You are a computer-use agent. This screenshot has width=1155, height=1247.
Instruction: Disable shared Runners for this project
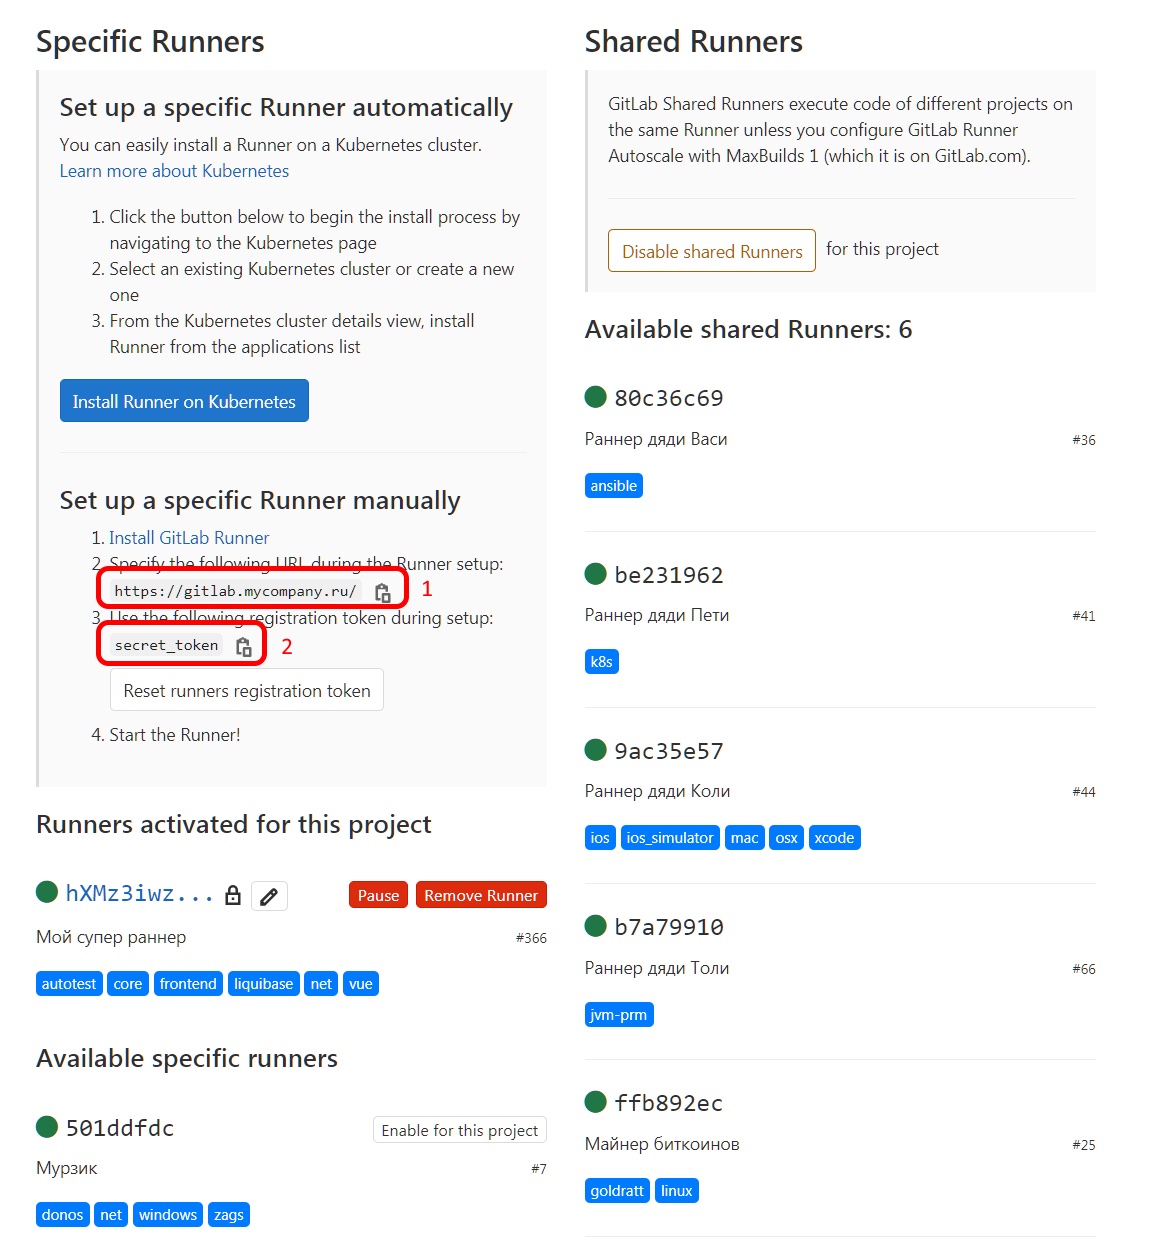tap(711, 251)
